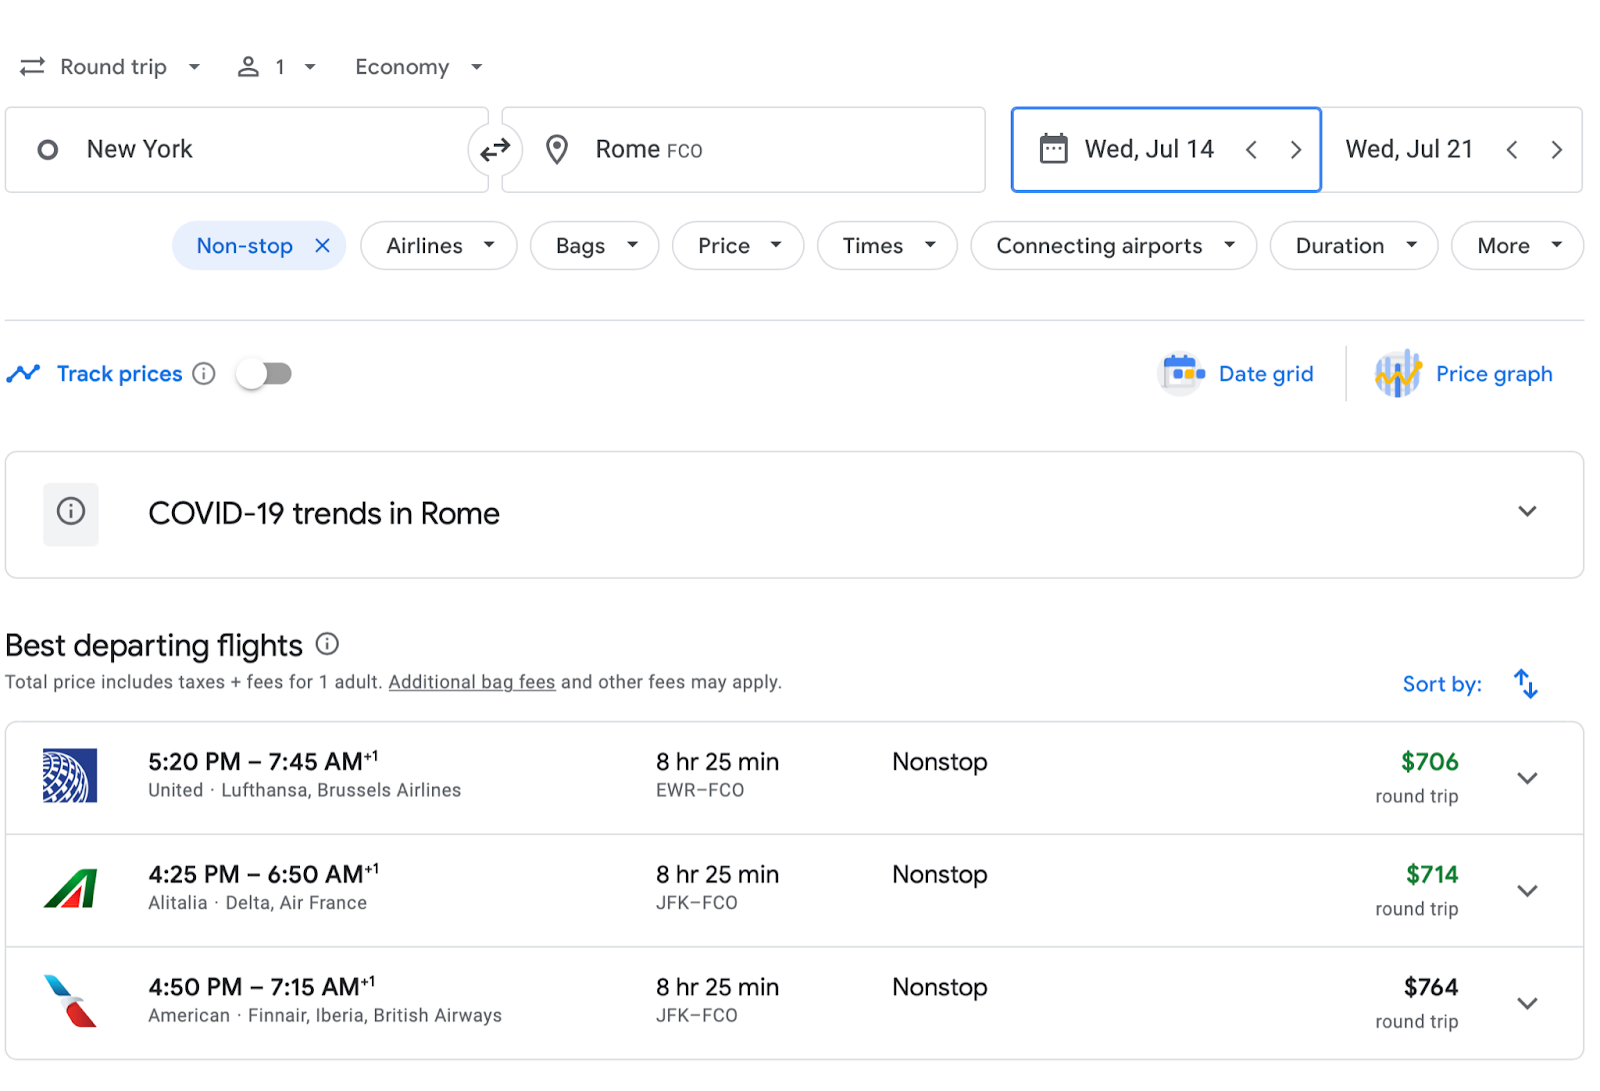The image size is (1600, 1091).
Task: Open Additional bag fees link
Action: click(x=471, y=682)
